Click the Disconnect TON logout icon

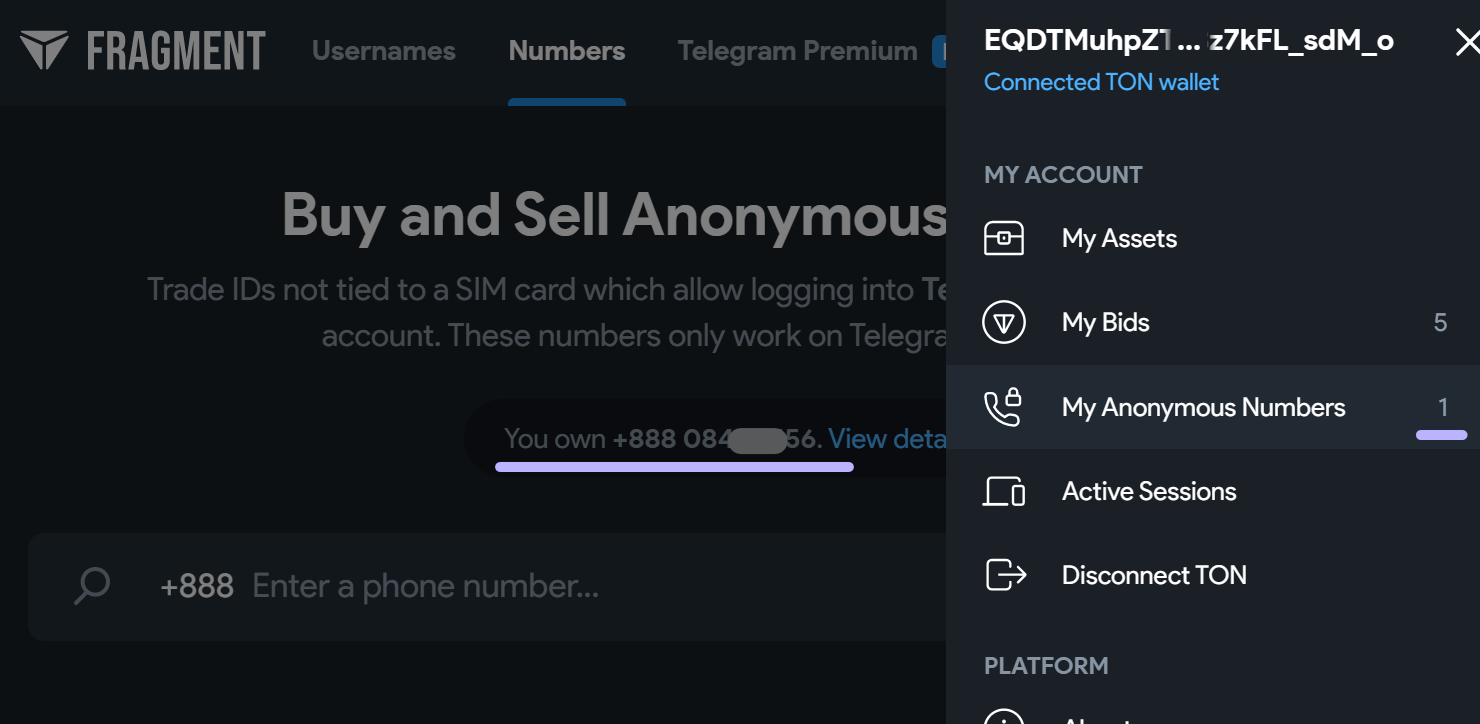point(1005,574)
